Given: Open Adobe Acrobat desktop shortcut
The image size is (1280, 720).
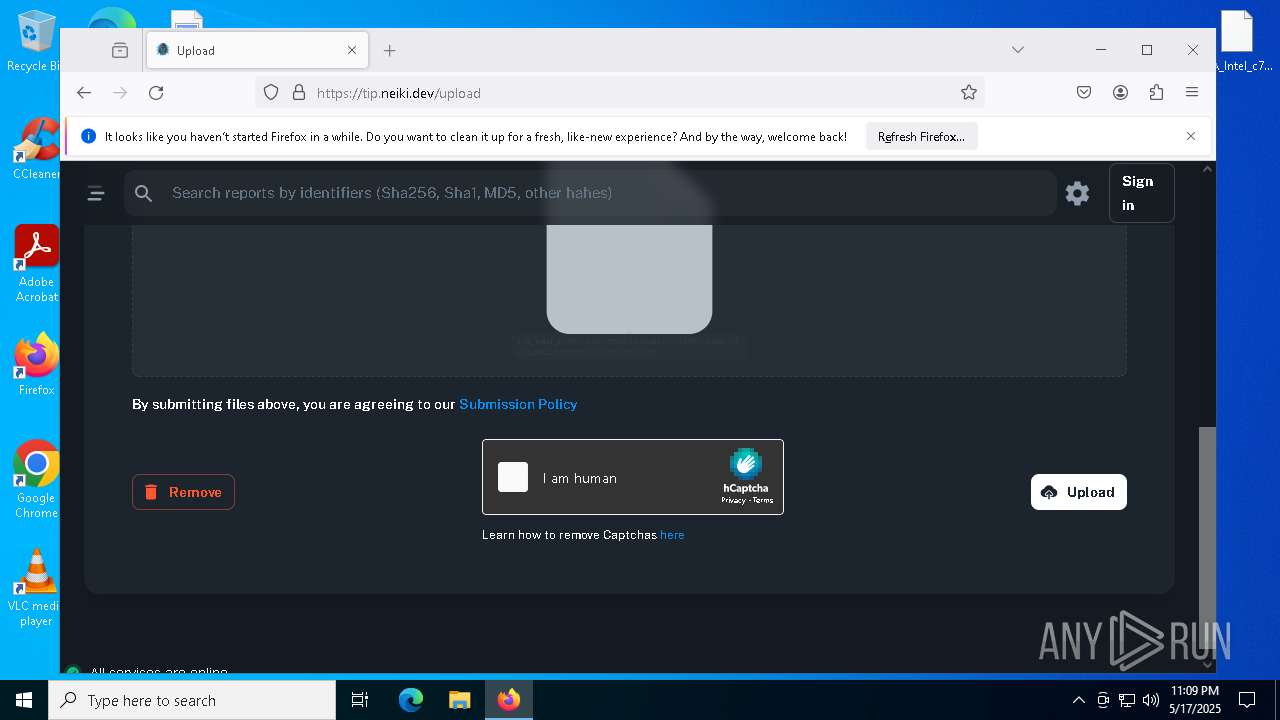Looking at the screenshot, I should [x=36, y=264].
